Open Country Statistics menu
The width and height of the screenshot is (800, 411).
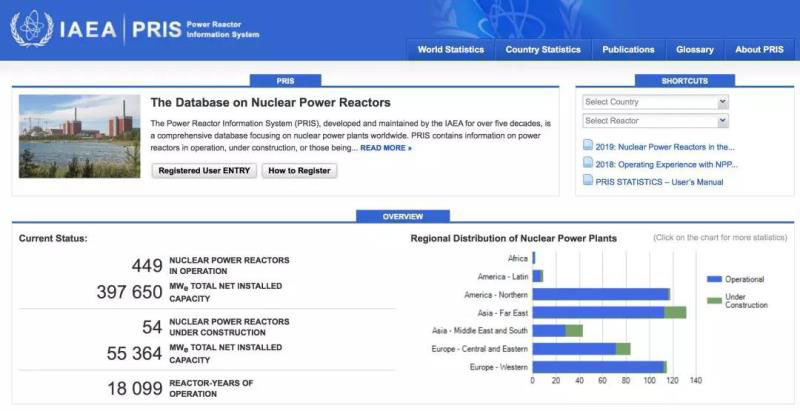point(543,49)
